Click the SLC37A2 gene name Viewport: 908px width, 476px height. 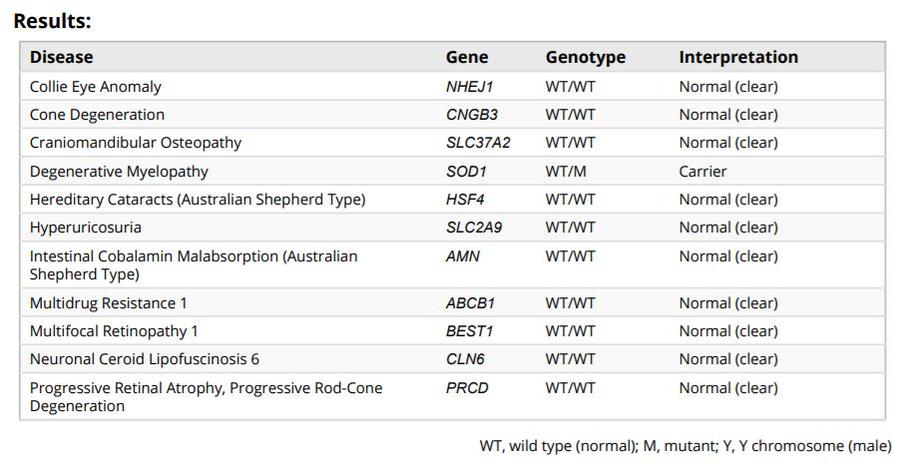click(x=478, y=142)
